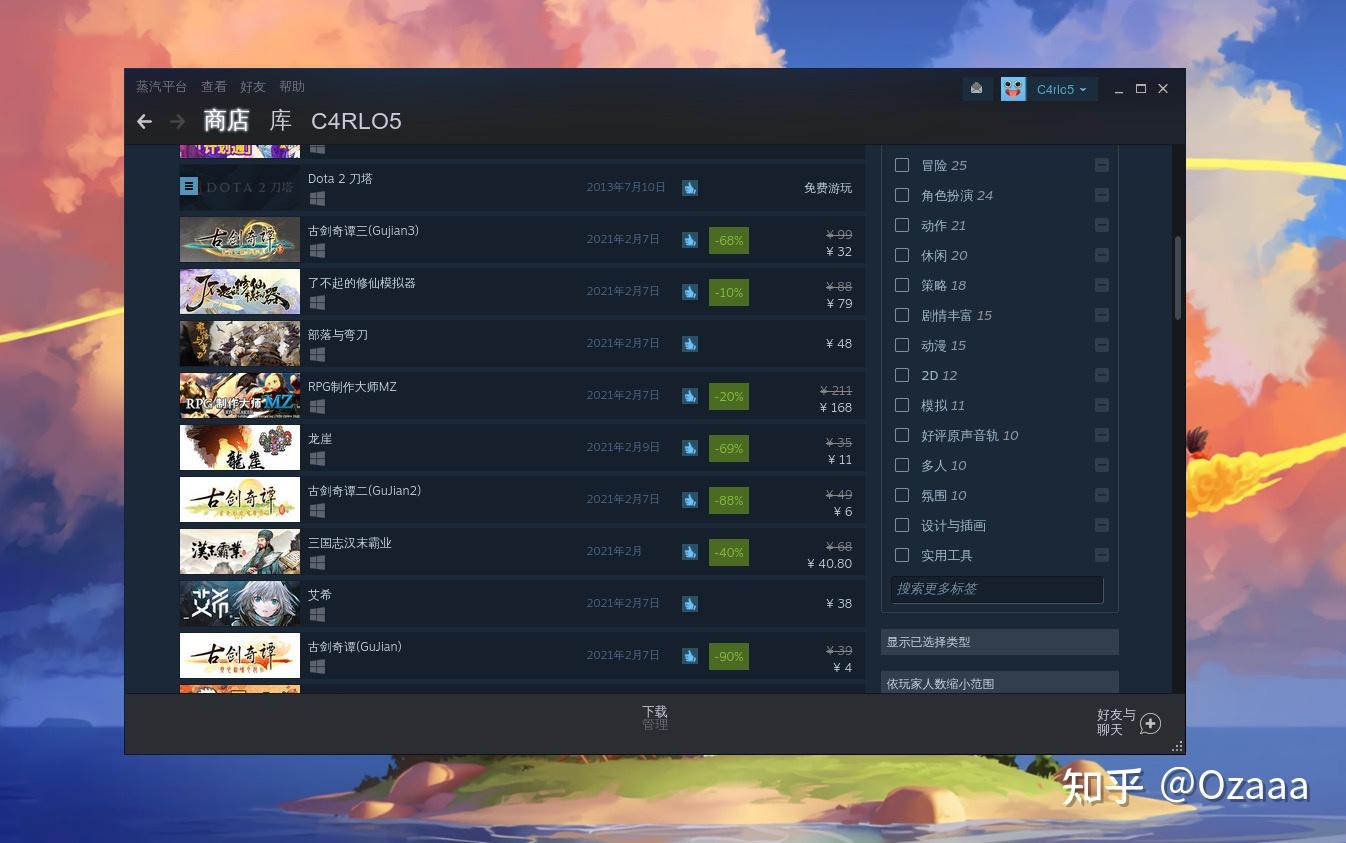This screenshot has width=1346, height=843.
Task: Open the RPG制作大师MZ game title
Action: (x=352, y=387)
